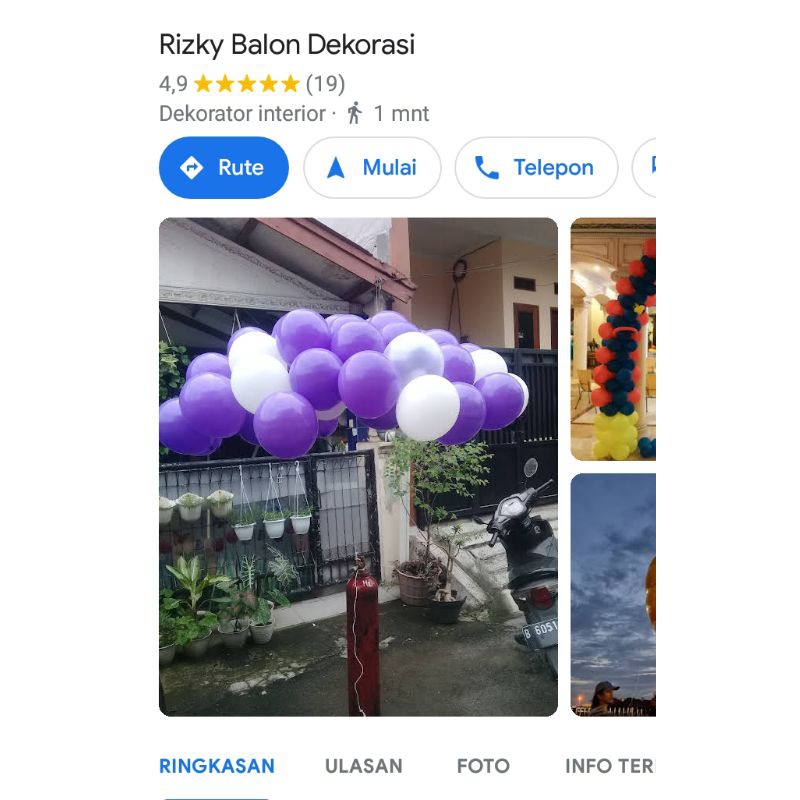Click the Telepon button
800x800 pixels.
coord(536,167)
